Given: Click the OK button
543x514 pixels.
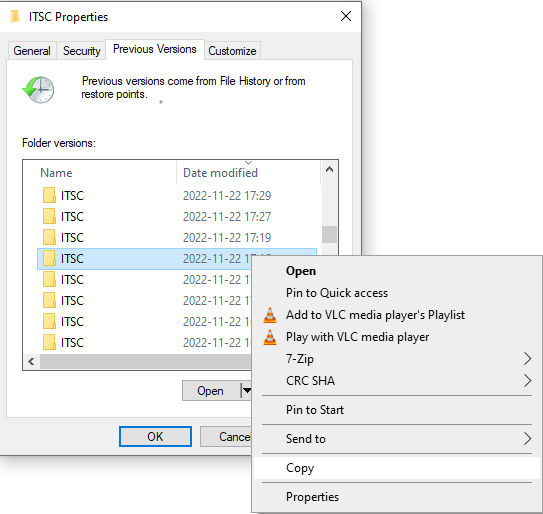Looking at the screenshot, I should tap(155, 436).
